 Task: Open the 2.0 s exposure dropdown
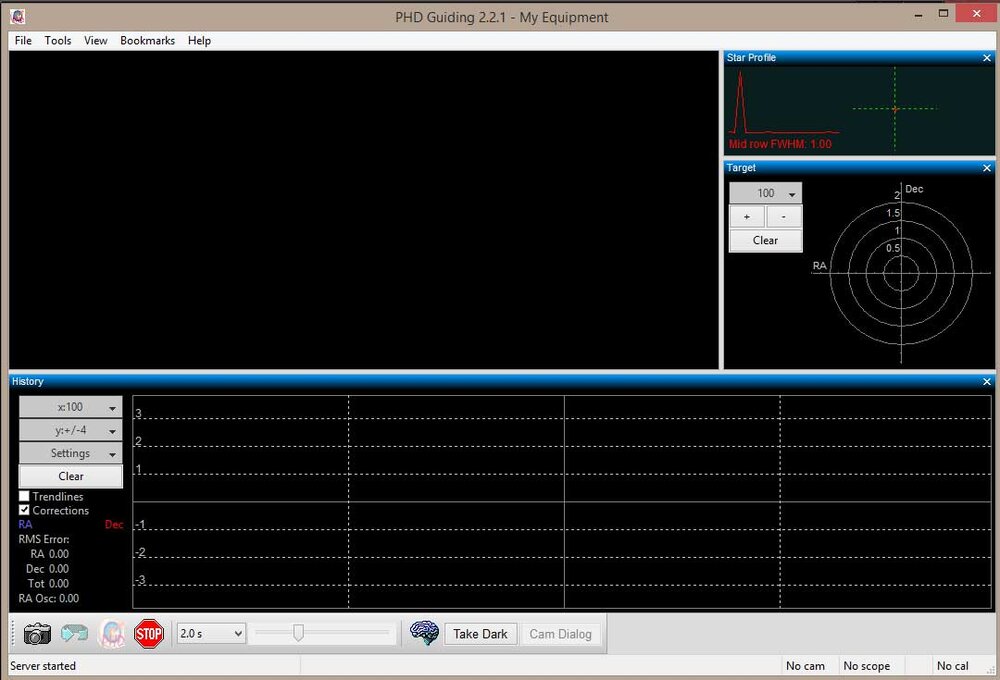click(211, 634)
